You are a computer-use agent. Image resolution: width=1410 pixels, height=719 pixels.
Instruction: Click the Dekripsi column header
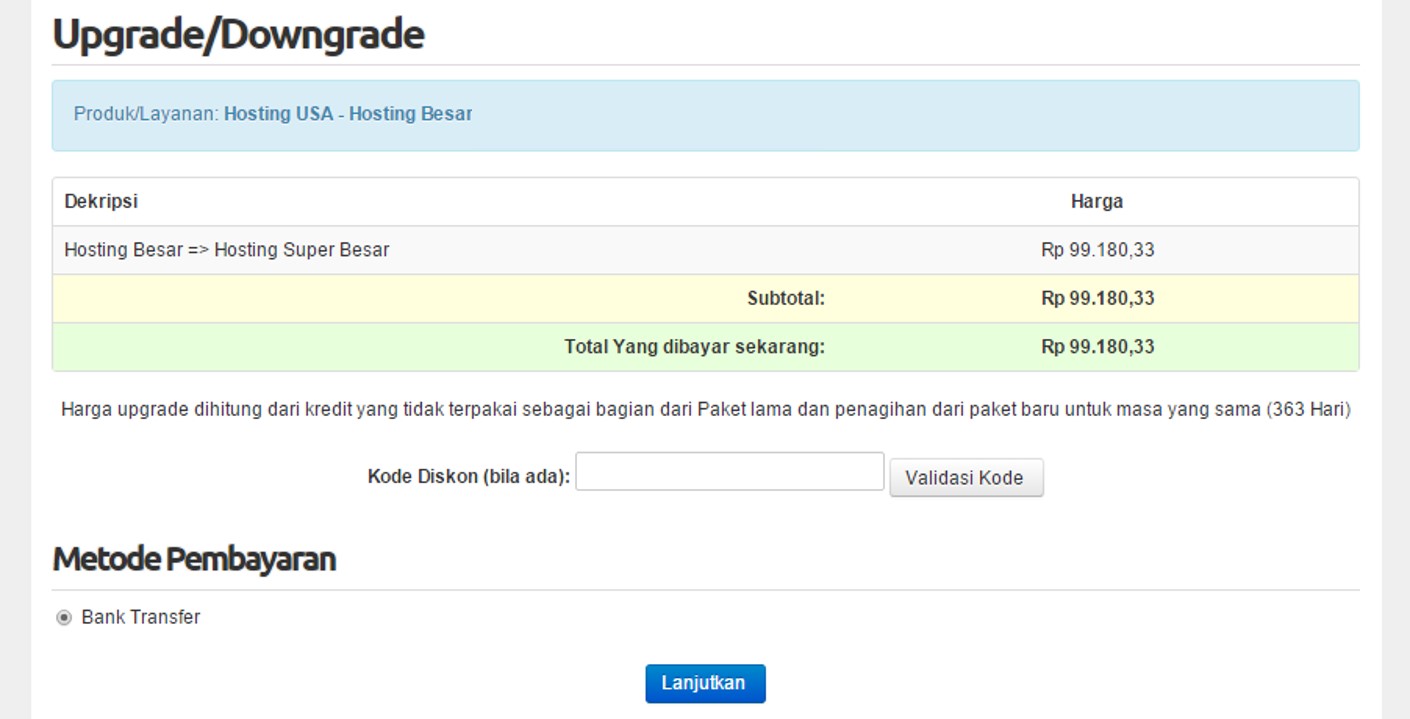pos(101,201)
